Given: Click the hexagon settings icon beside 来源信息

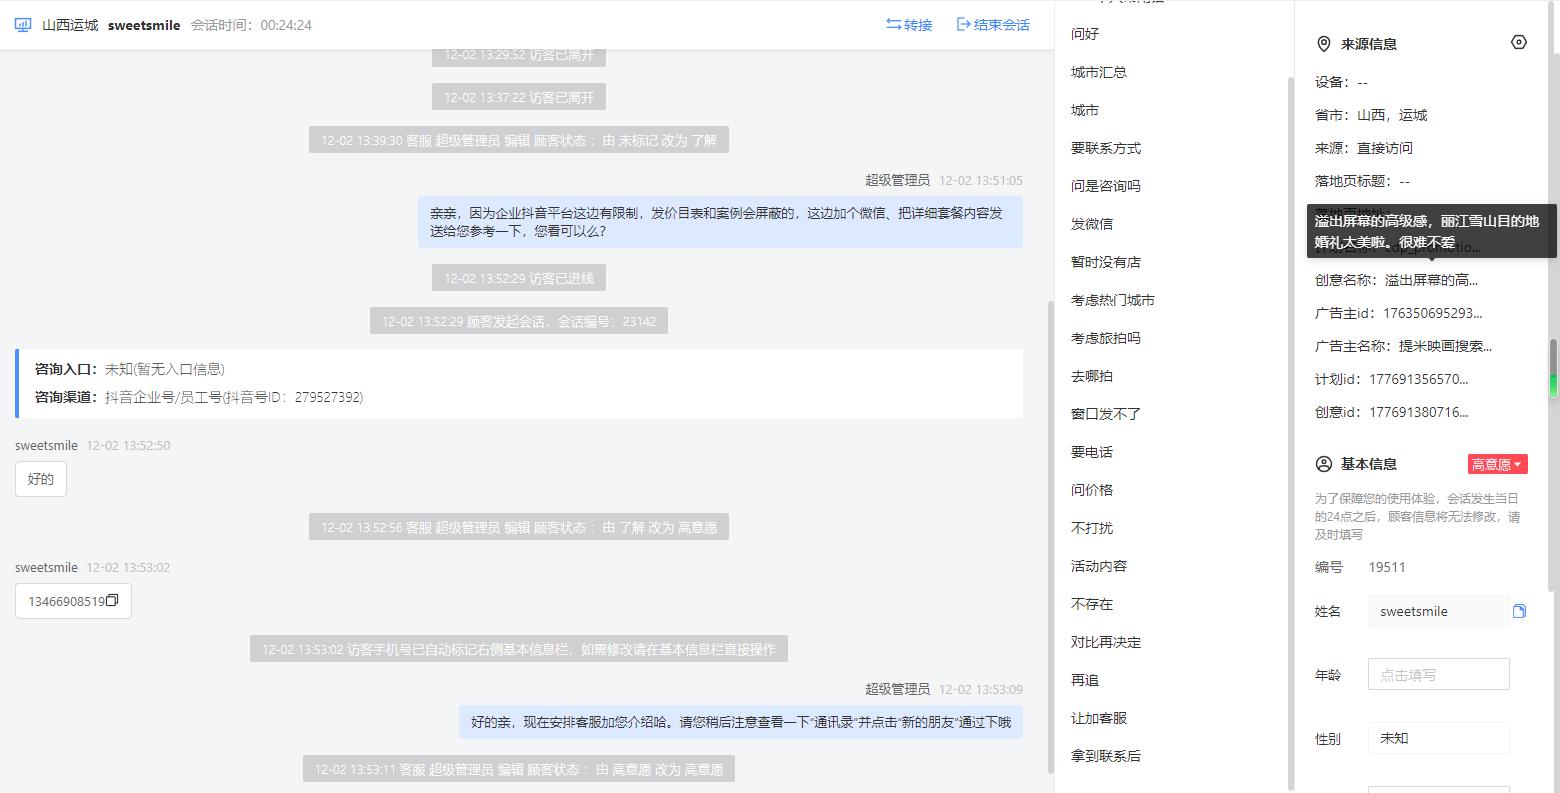Looking at the screenshot, I should 1518,42.
